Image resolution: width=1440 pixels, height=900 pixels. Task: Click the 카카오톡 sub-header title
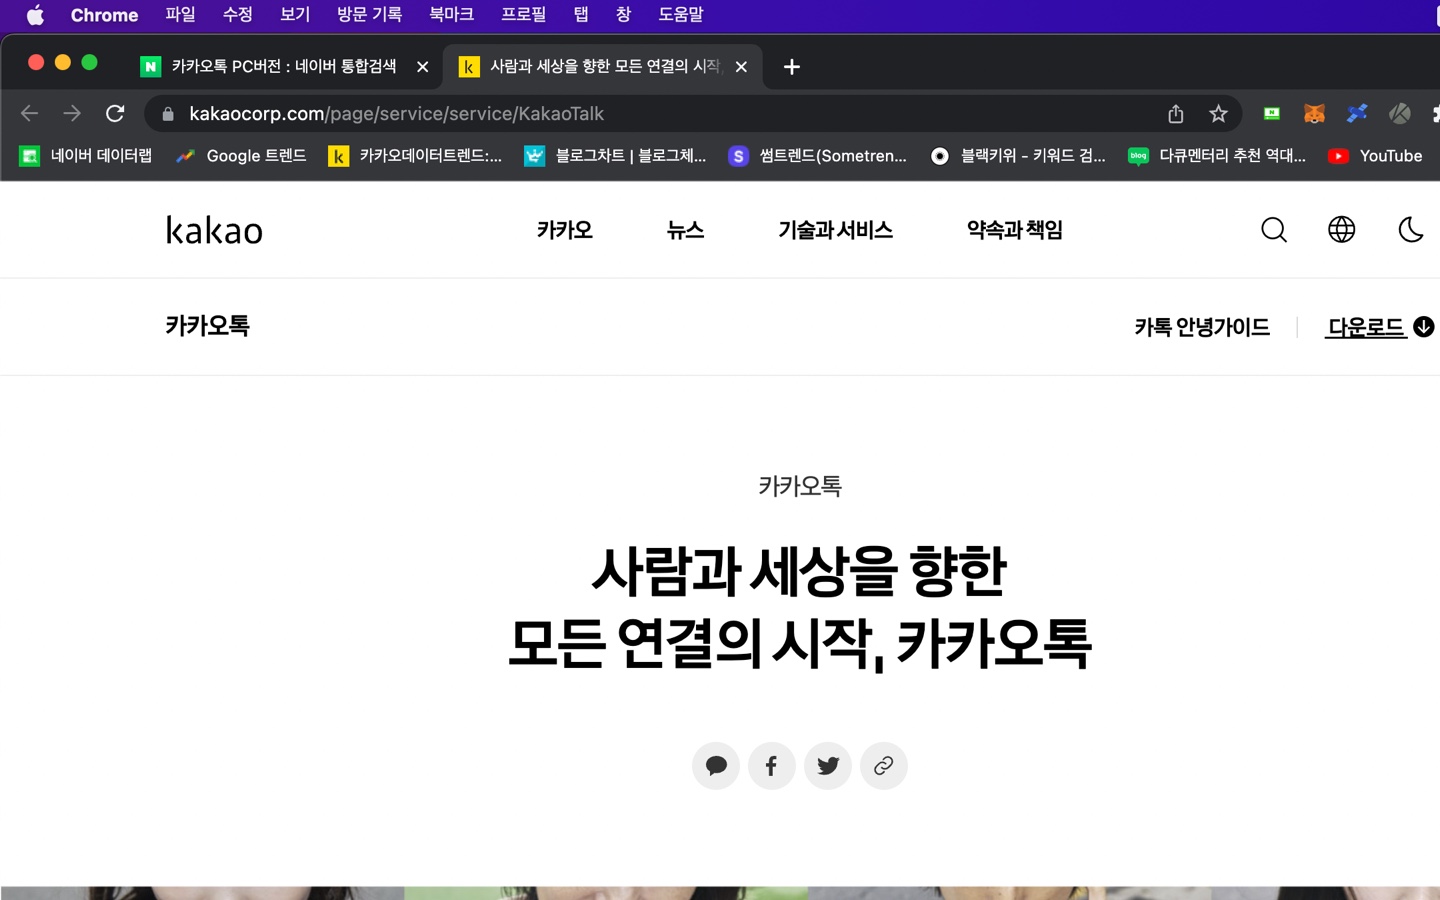pos(208,326)
